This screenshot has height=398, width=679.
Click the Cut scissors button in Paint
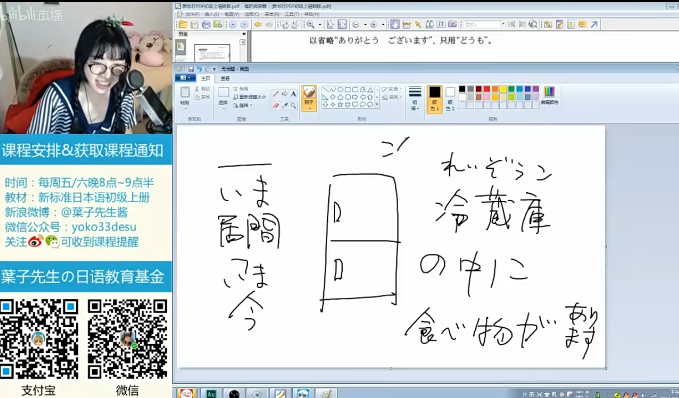tap(202, 89)
